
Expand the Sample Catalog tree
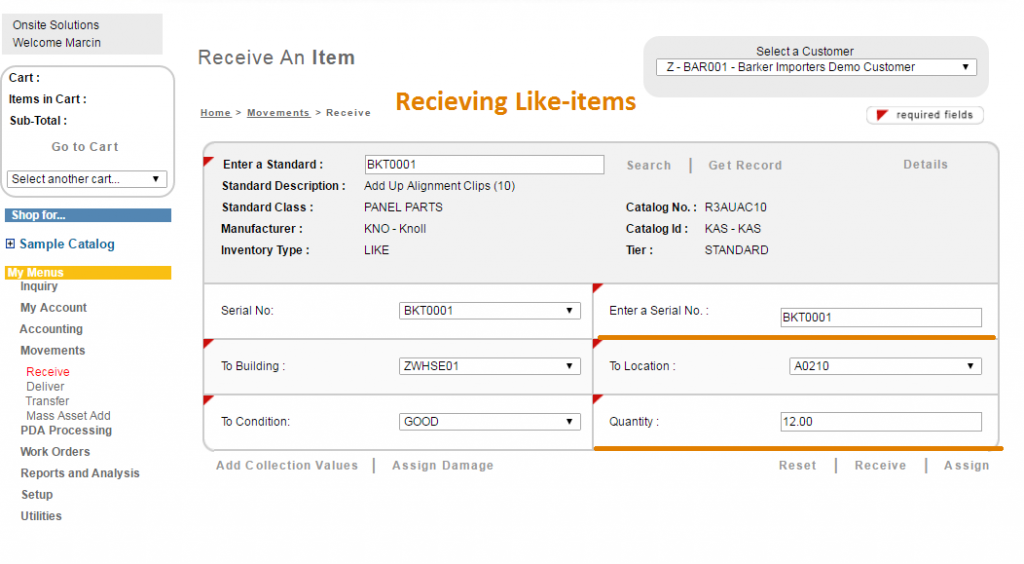[x=11, y=244]
